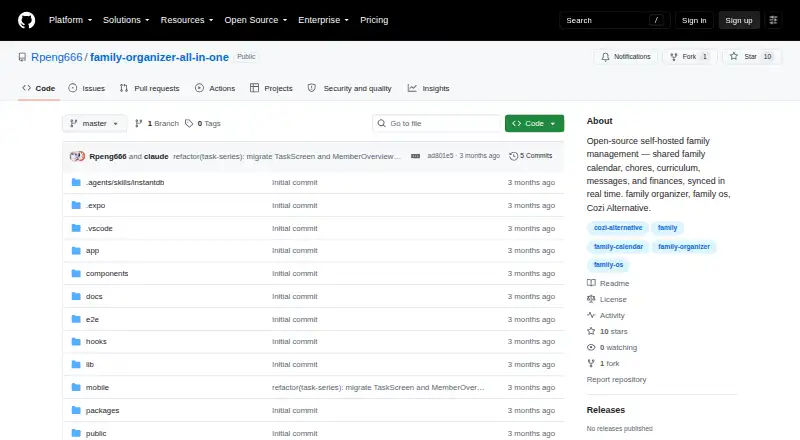This screenshot has width=800, height=440.
Task: Open the Rpeng666 owner link
Action: point(57,57)
